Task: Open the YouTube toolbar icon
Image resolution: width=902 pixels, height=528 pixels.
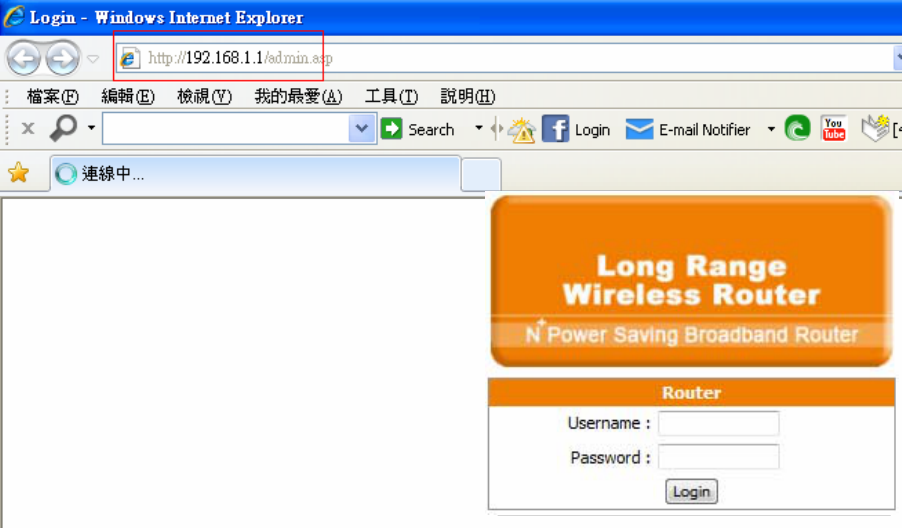Action: coord(834,129)
